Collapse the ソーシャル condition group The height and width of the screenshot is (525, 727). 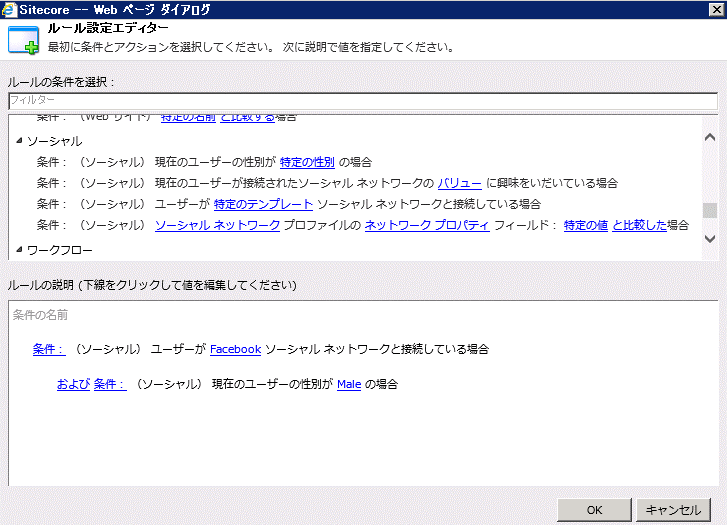click(19, 142)
